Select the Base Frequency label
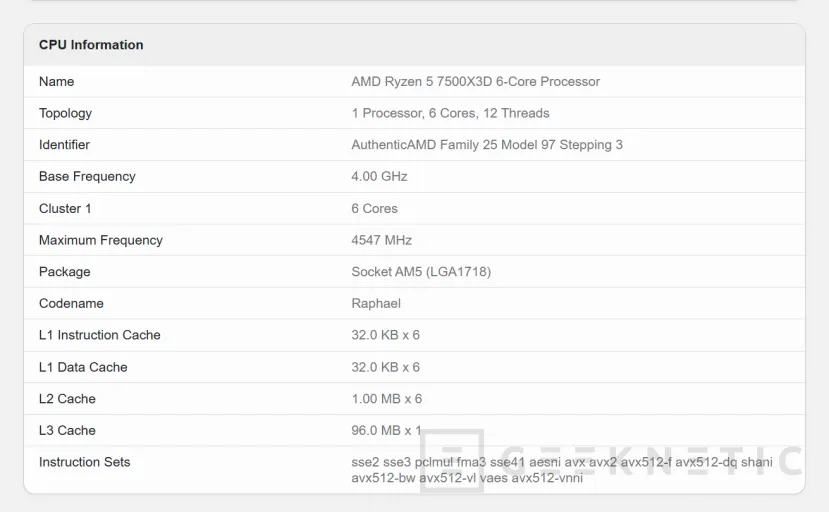Screen dimensions: 829x512 tap(87, 177)
